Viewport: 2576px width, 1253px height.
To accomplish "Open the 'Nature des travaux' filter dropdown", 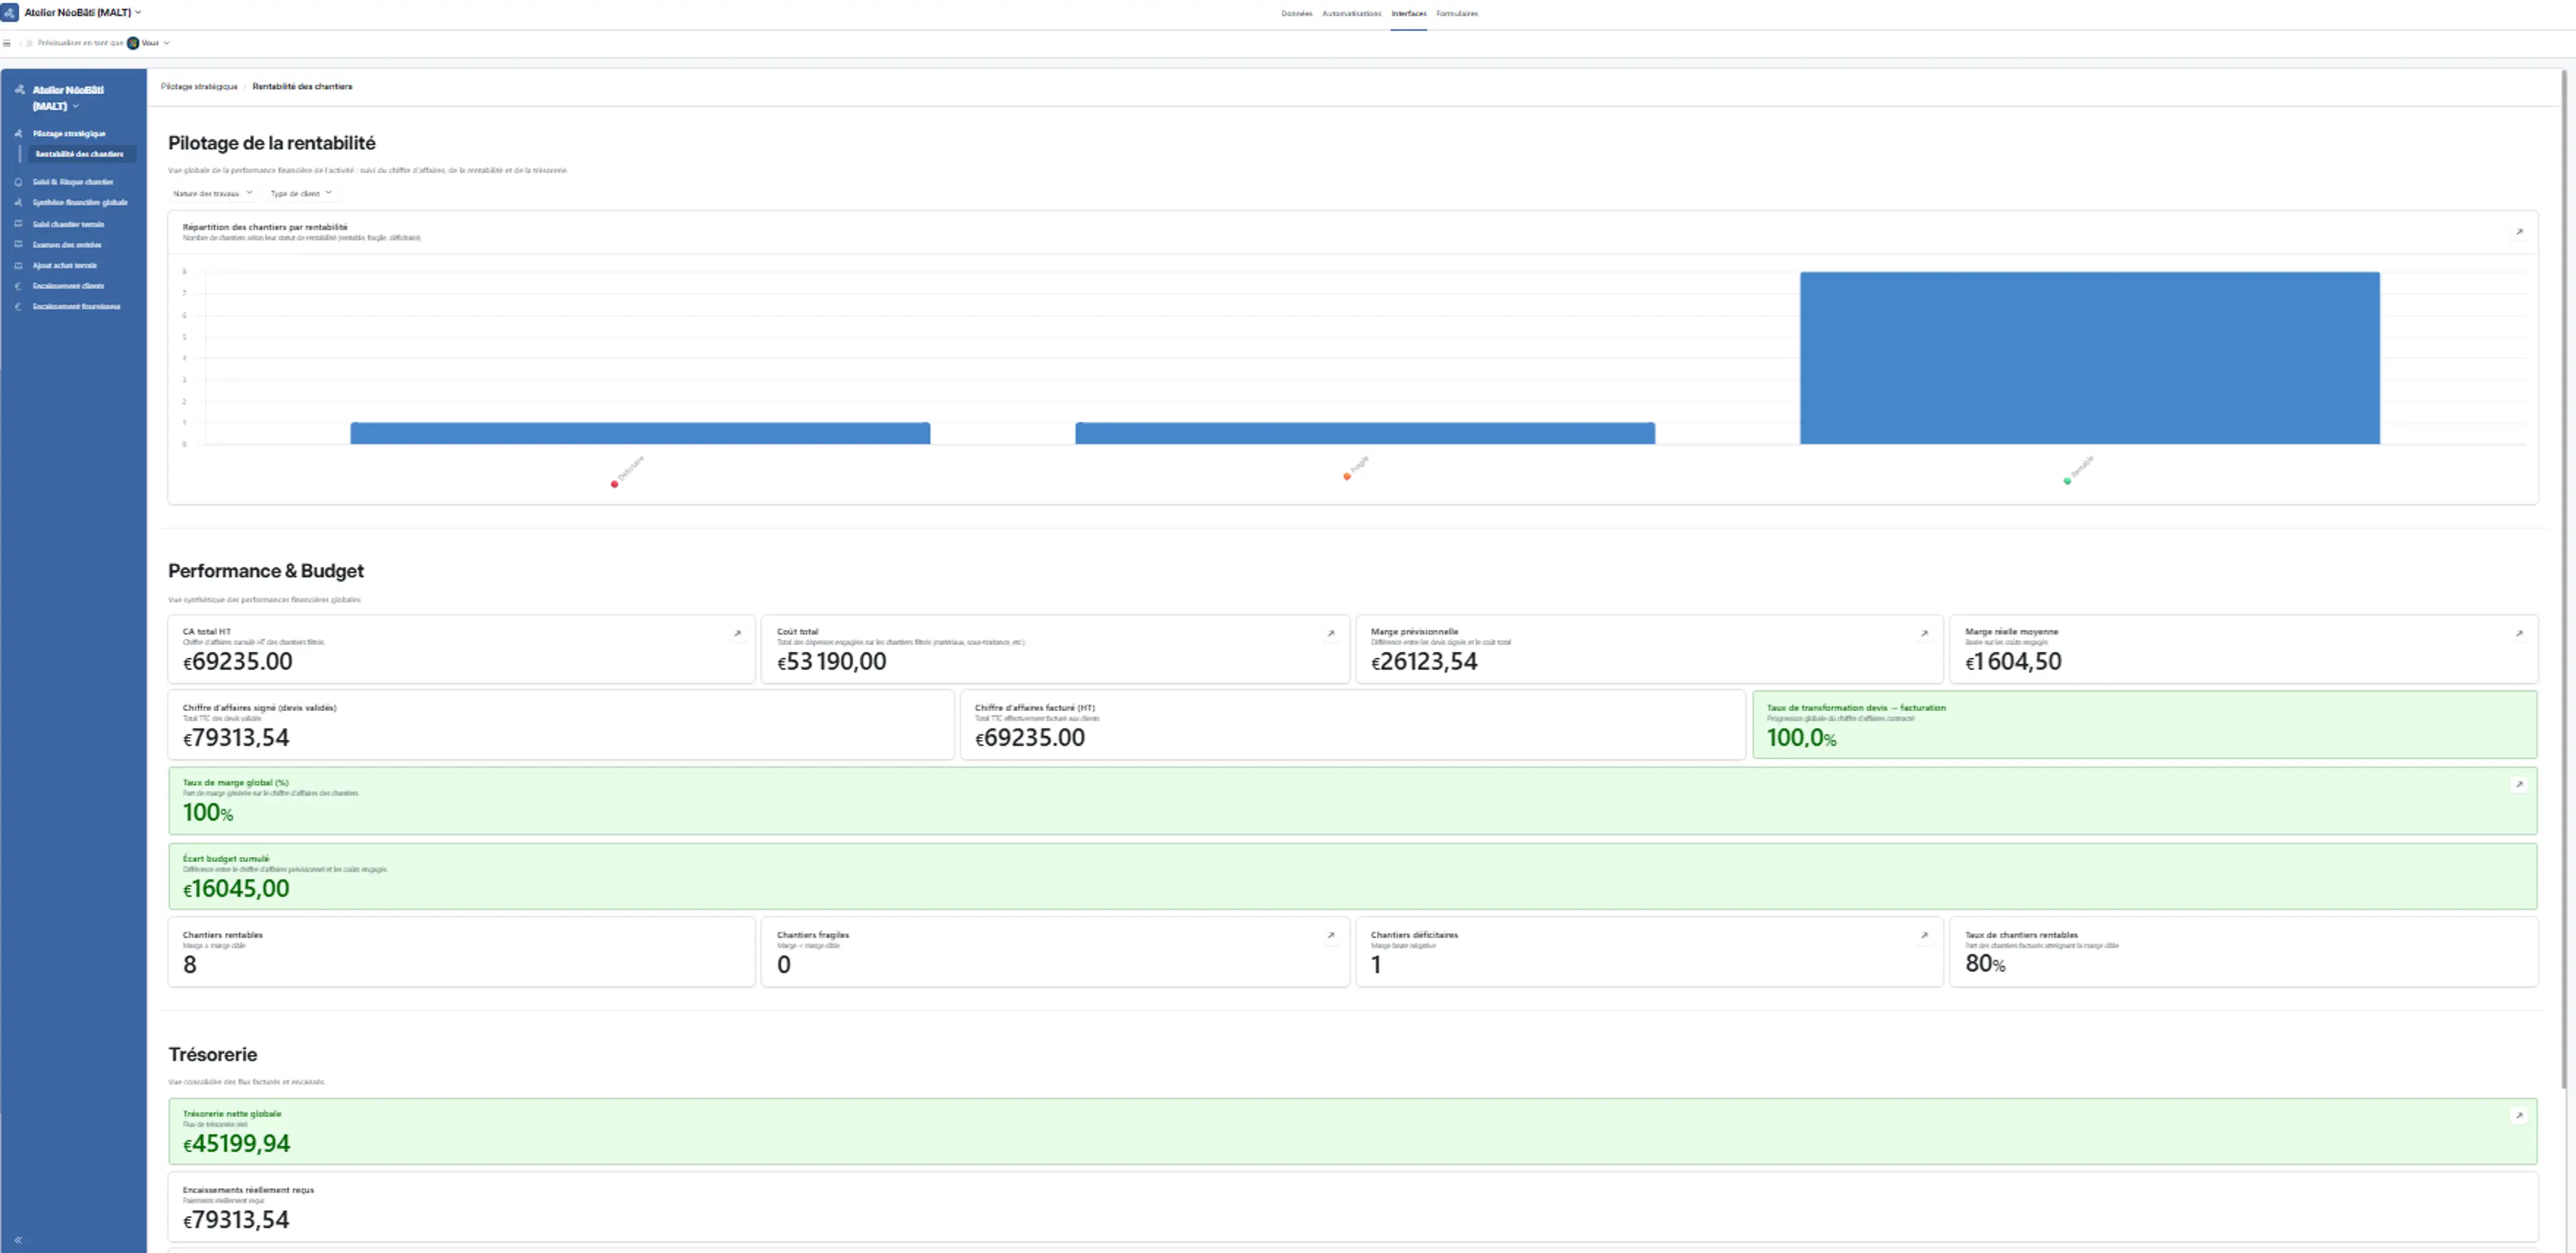I will click(212, 193).
